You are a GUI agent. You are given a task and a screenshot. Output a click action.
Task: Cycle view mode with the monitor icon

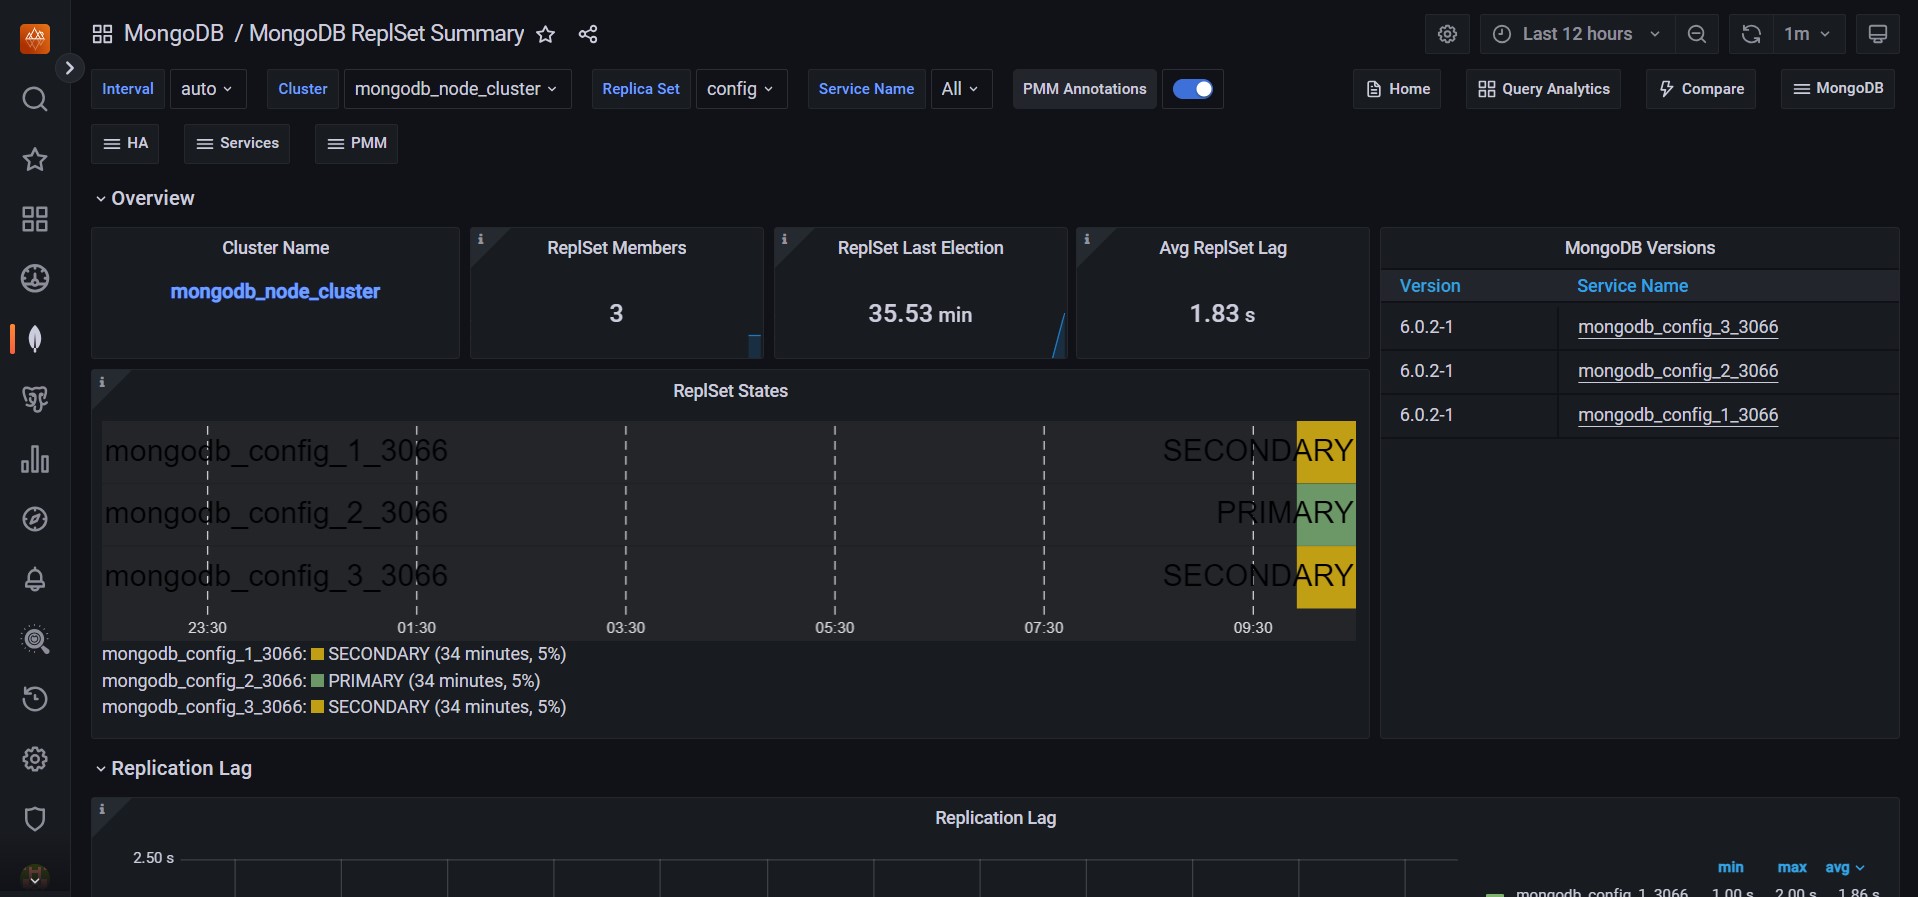click(1877, 34)
